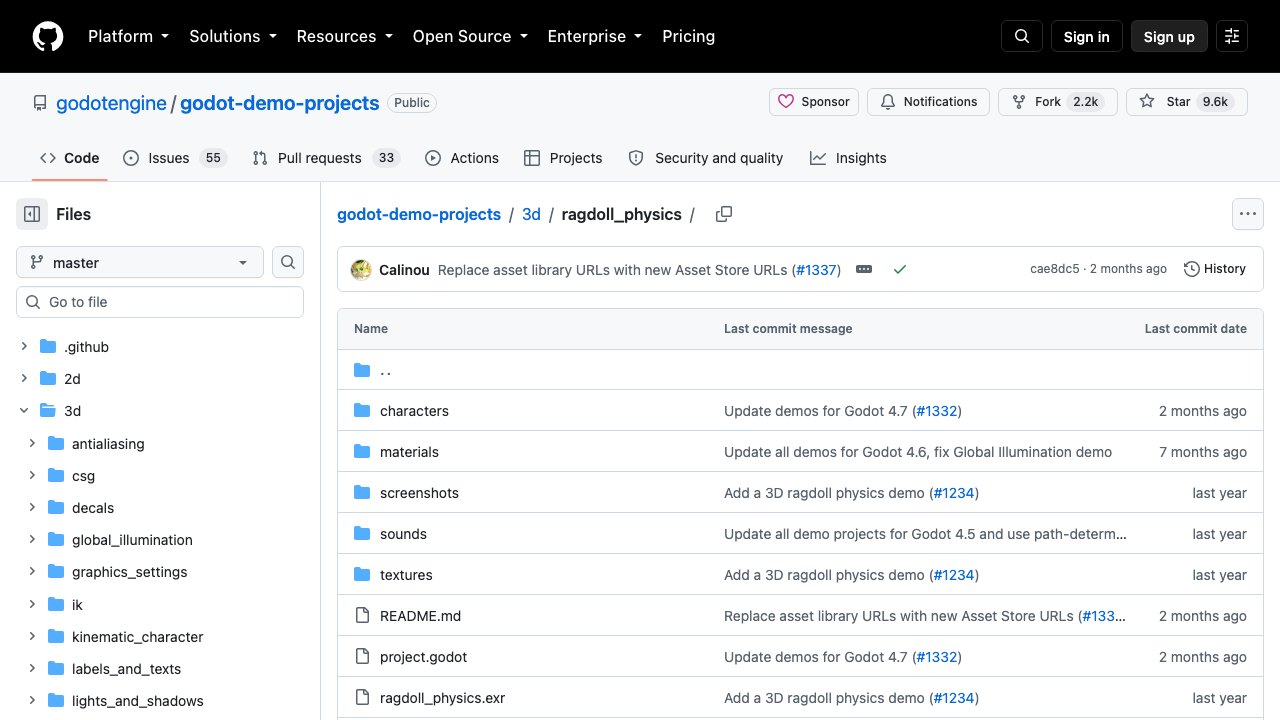This screenshot has height=720, width=1280.
Task: Search files with the magnifier next to master
Action: coord(288,262)
